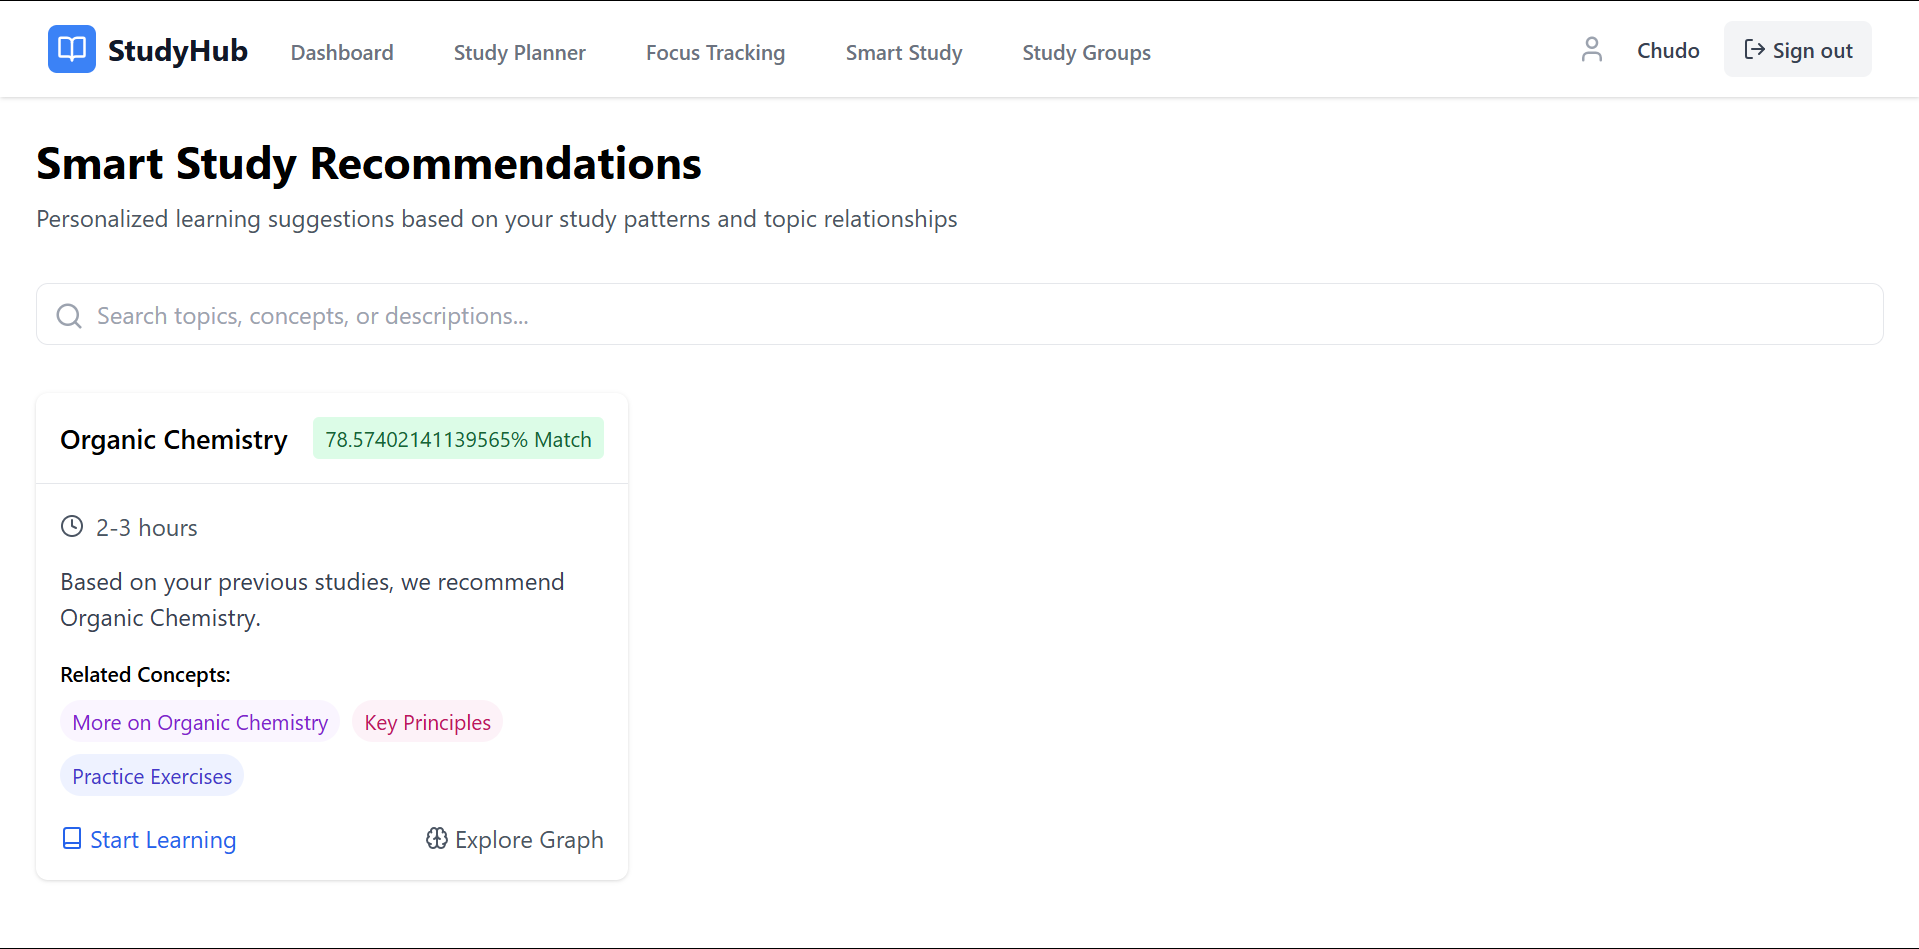Click the search magnifier icon
1919x949 pixels.
click(x=69, y=316)
